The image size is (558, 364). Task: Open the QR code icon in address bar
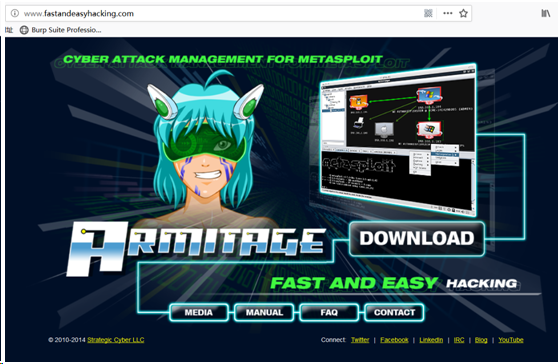pyautogui.click(x=428, y=14)
